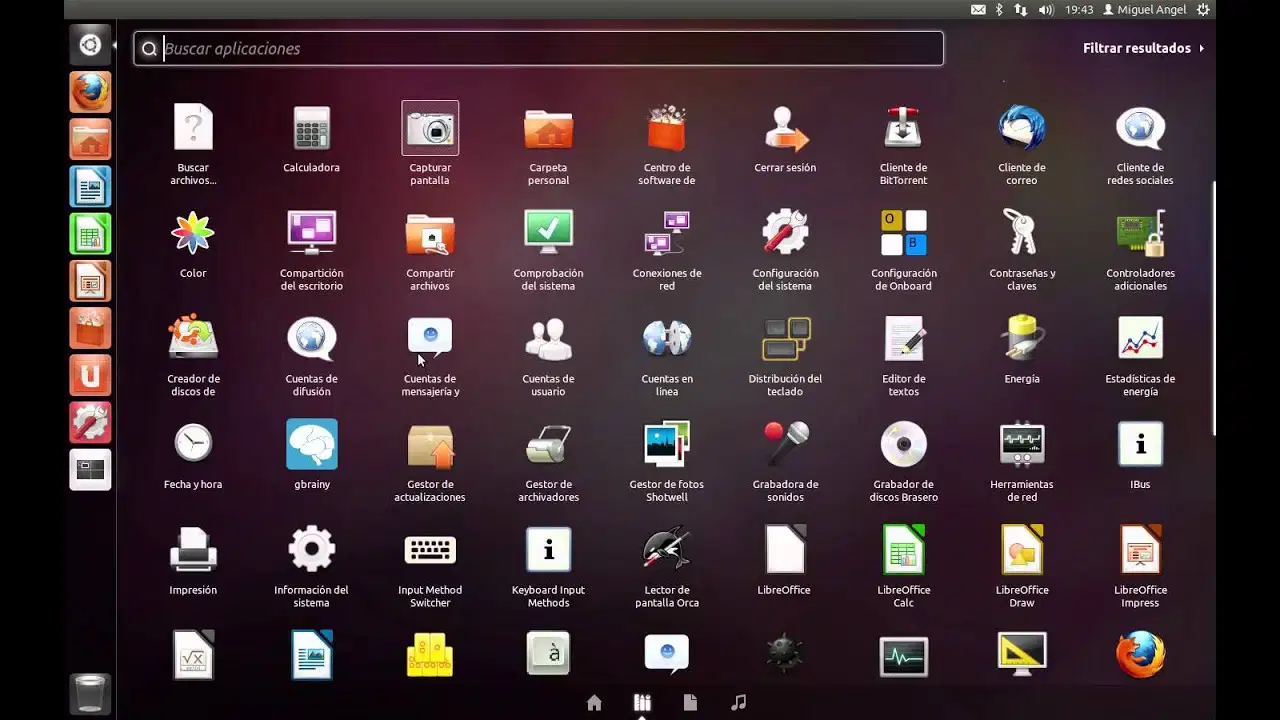The width and height of the screenshot is (1280, 720).
Task: Select the Applications lens tab
Action: (642, 702)
